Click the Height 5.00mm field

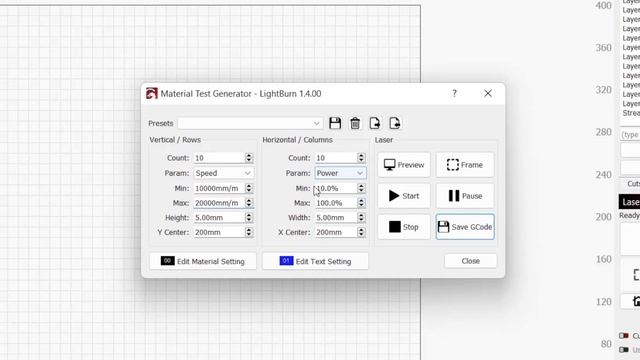(219, 218)
